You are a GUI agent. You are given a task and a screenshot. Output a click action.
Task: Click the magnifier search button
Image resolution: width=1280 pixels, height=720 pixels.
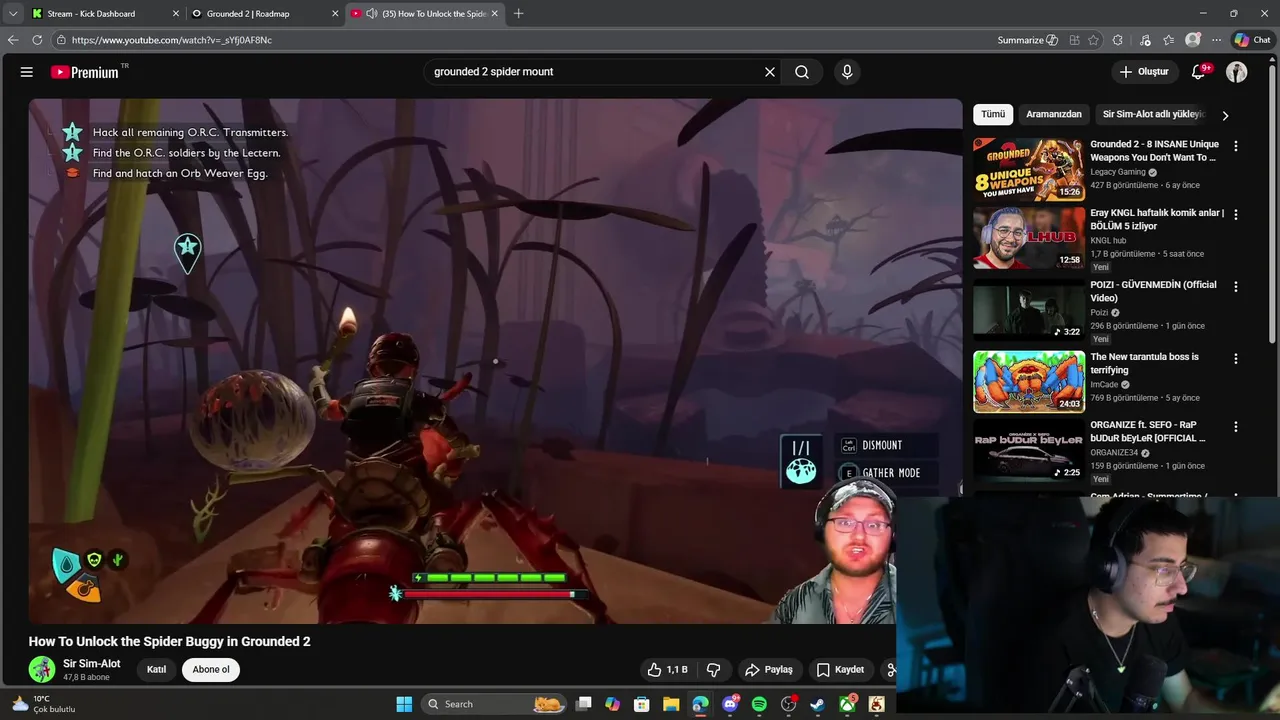click(x=802, y=72)
